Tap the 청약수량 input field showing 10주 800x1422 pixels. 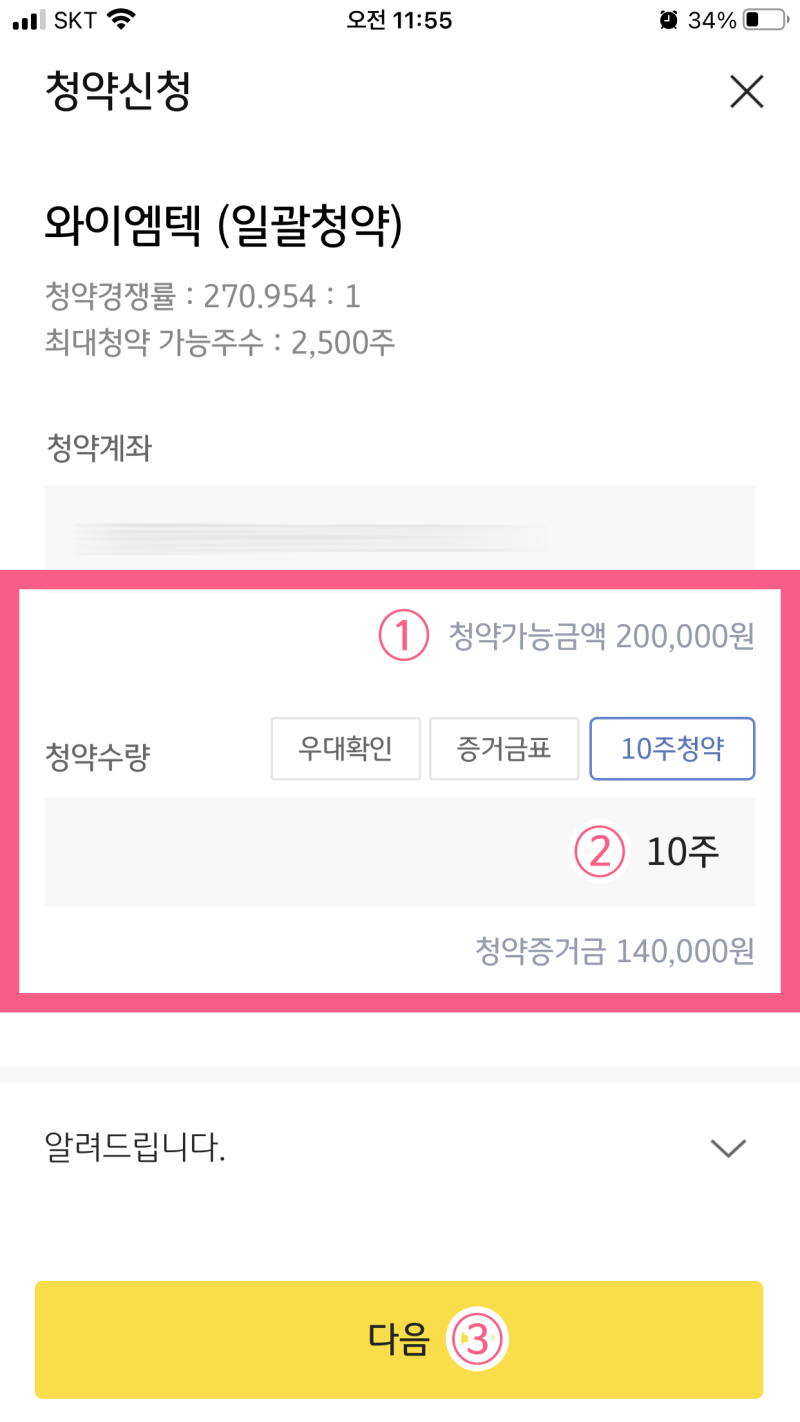tap(400, 852)
